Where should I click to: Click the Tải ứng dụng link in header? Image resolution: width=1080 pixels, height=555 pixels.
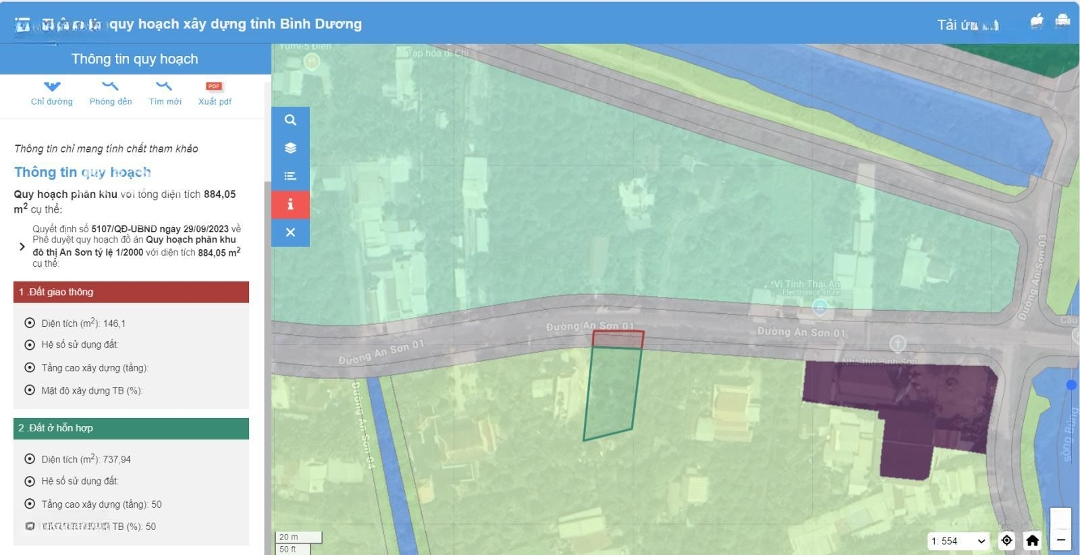[967, 25]
